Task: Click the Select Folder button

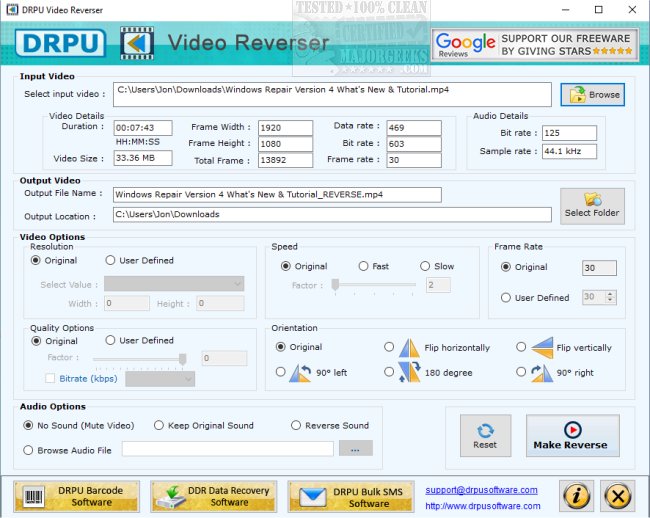Action: 592,206
